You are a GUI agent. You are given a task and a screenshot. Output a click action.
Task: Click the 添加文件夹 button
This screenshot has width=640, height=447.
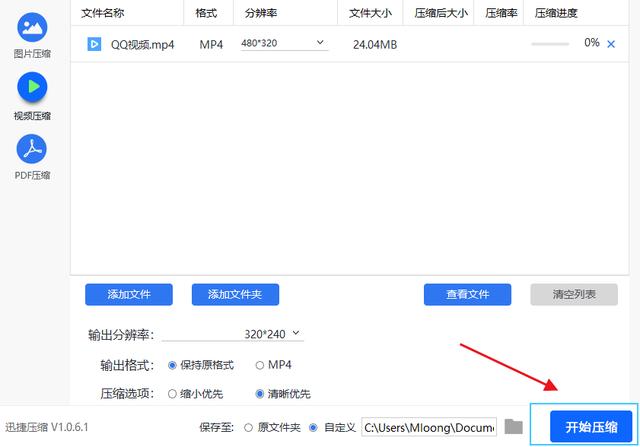pyautogui.click(x=236, y=294)
